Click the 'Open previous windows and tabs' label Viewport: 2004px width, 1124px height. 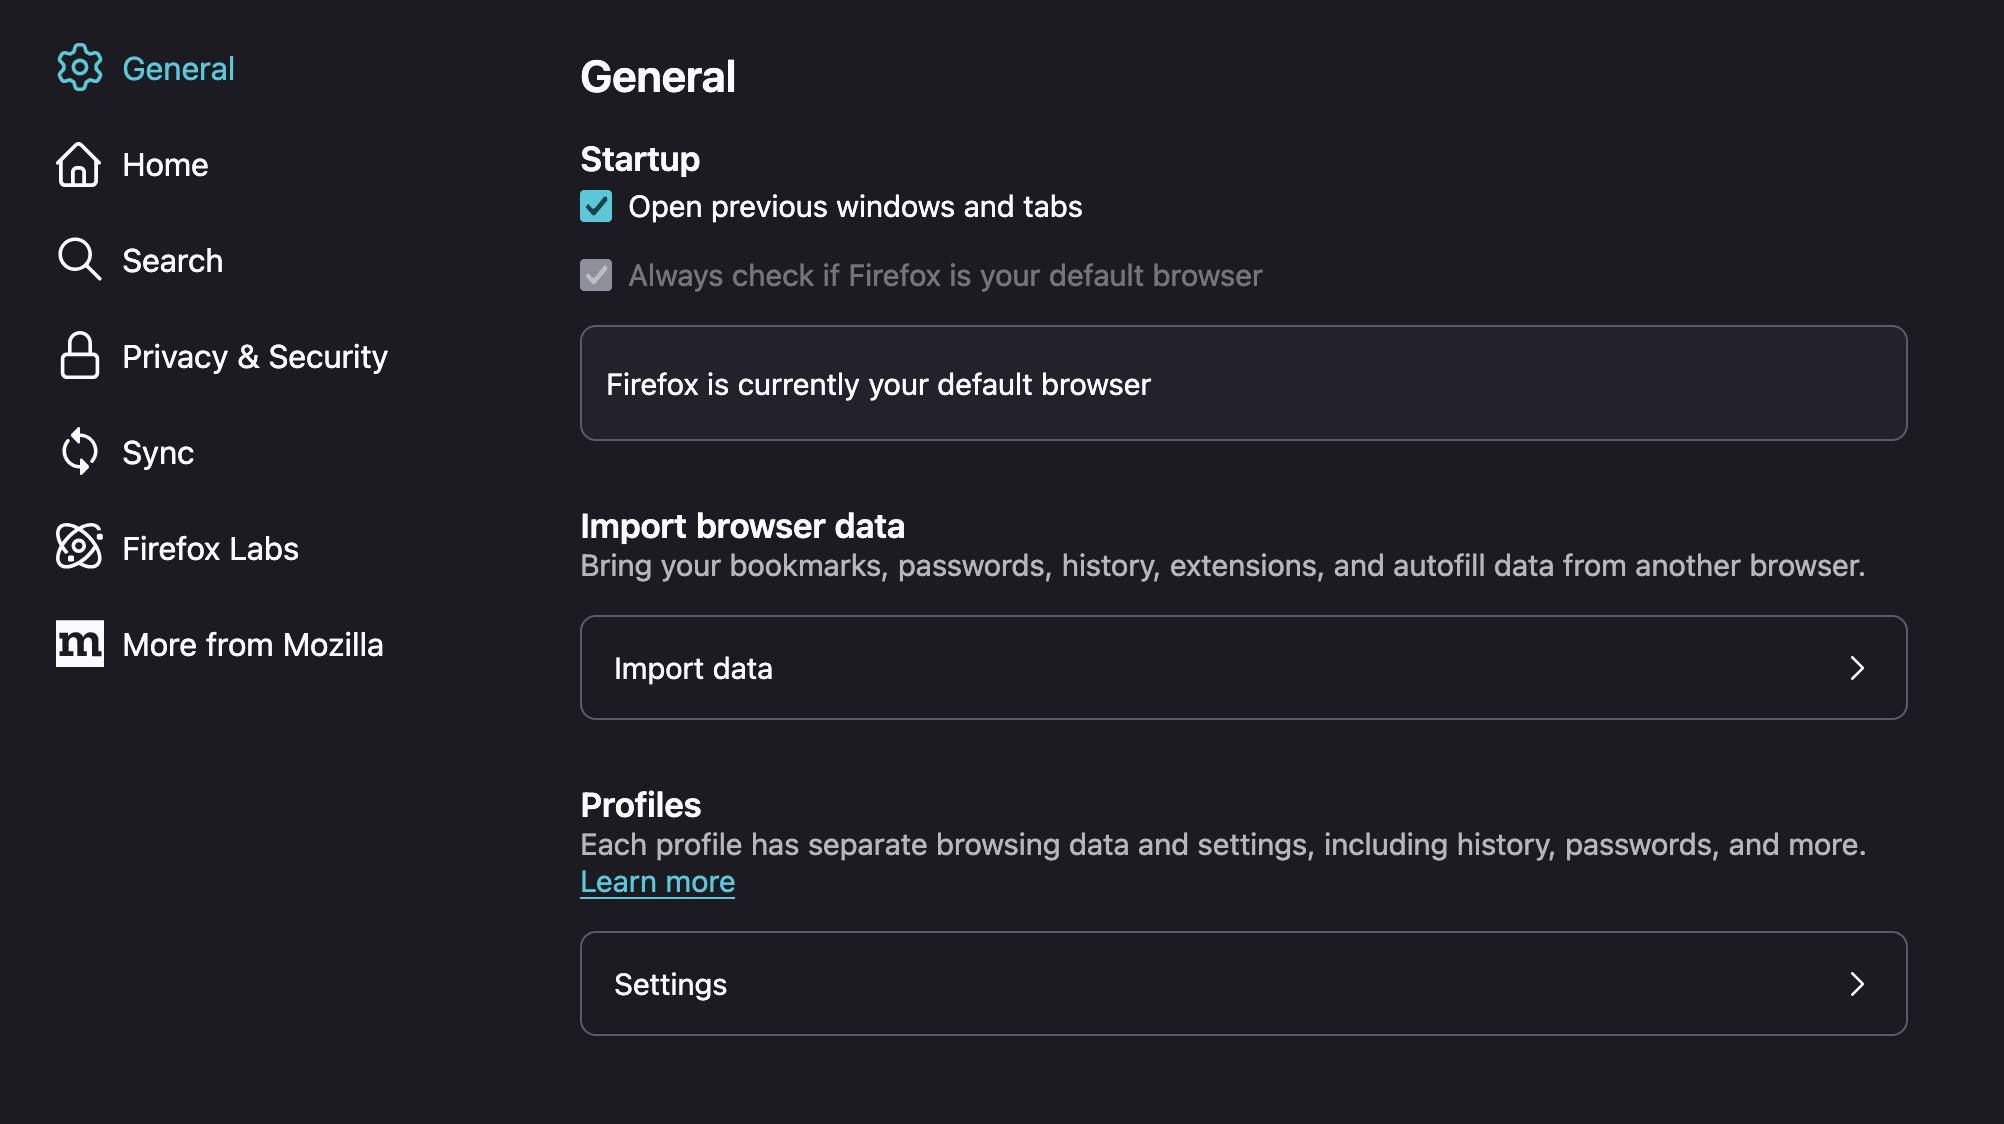854,207
